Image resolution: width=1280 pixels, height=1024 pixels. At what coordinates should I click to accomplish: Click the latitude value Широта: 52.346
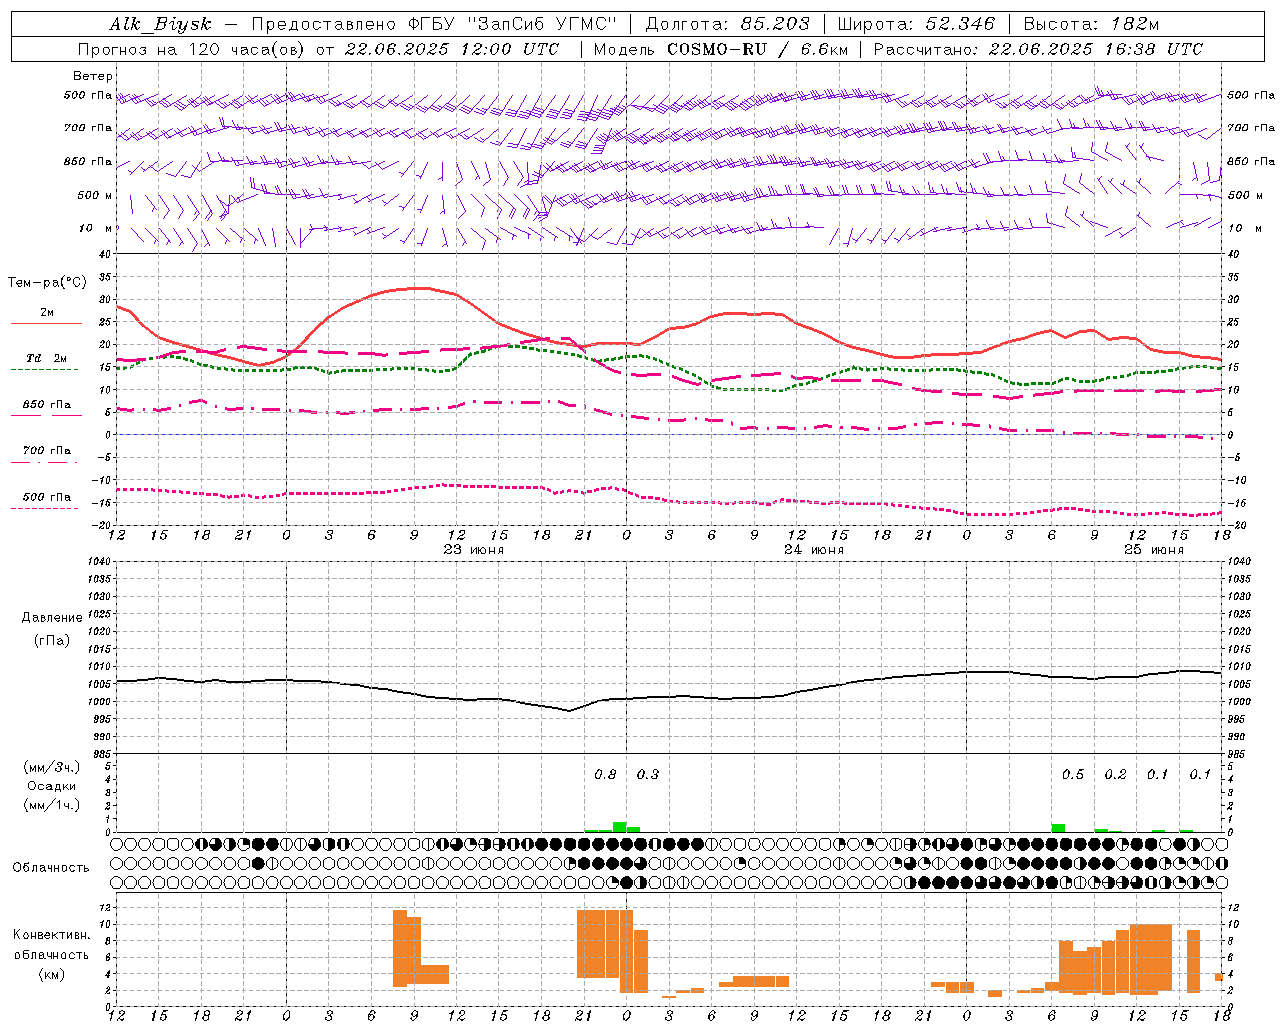click(916, 24)
